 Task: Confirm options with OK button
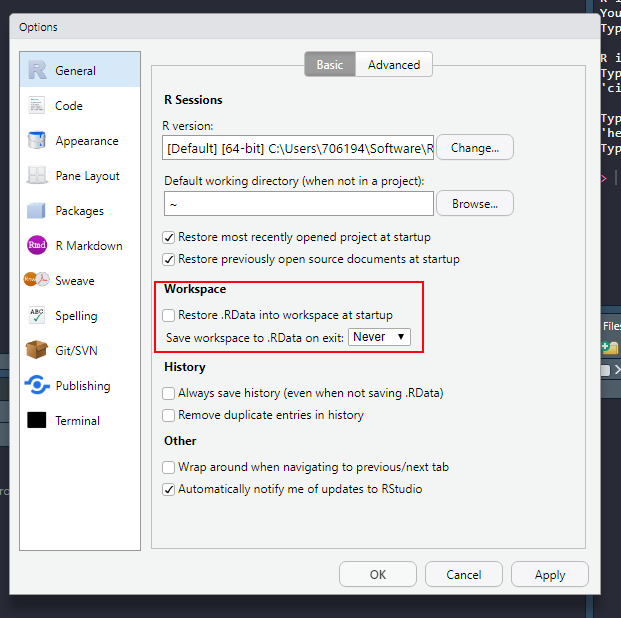378,574
